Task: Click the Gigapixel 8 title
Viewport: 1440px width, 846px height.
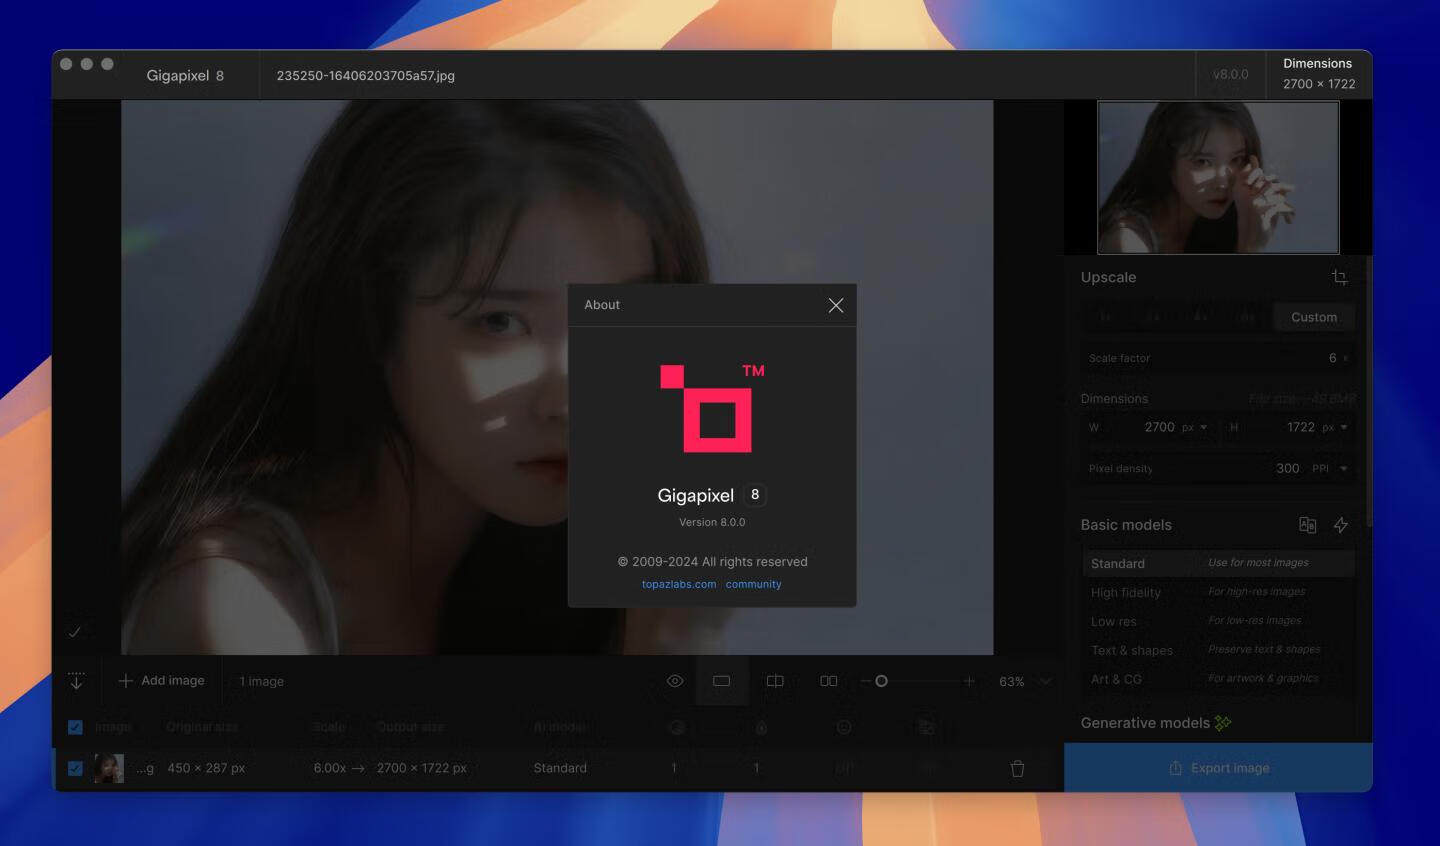Action: (185, 75)
